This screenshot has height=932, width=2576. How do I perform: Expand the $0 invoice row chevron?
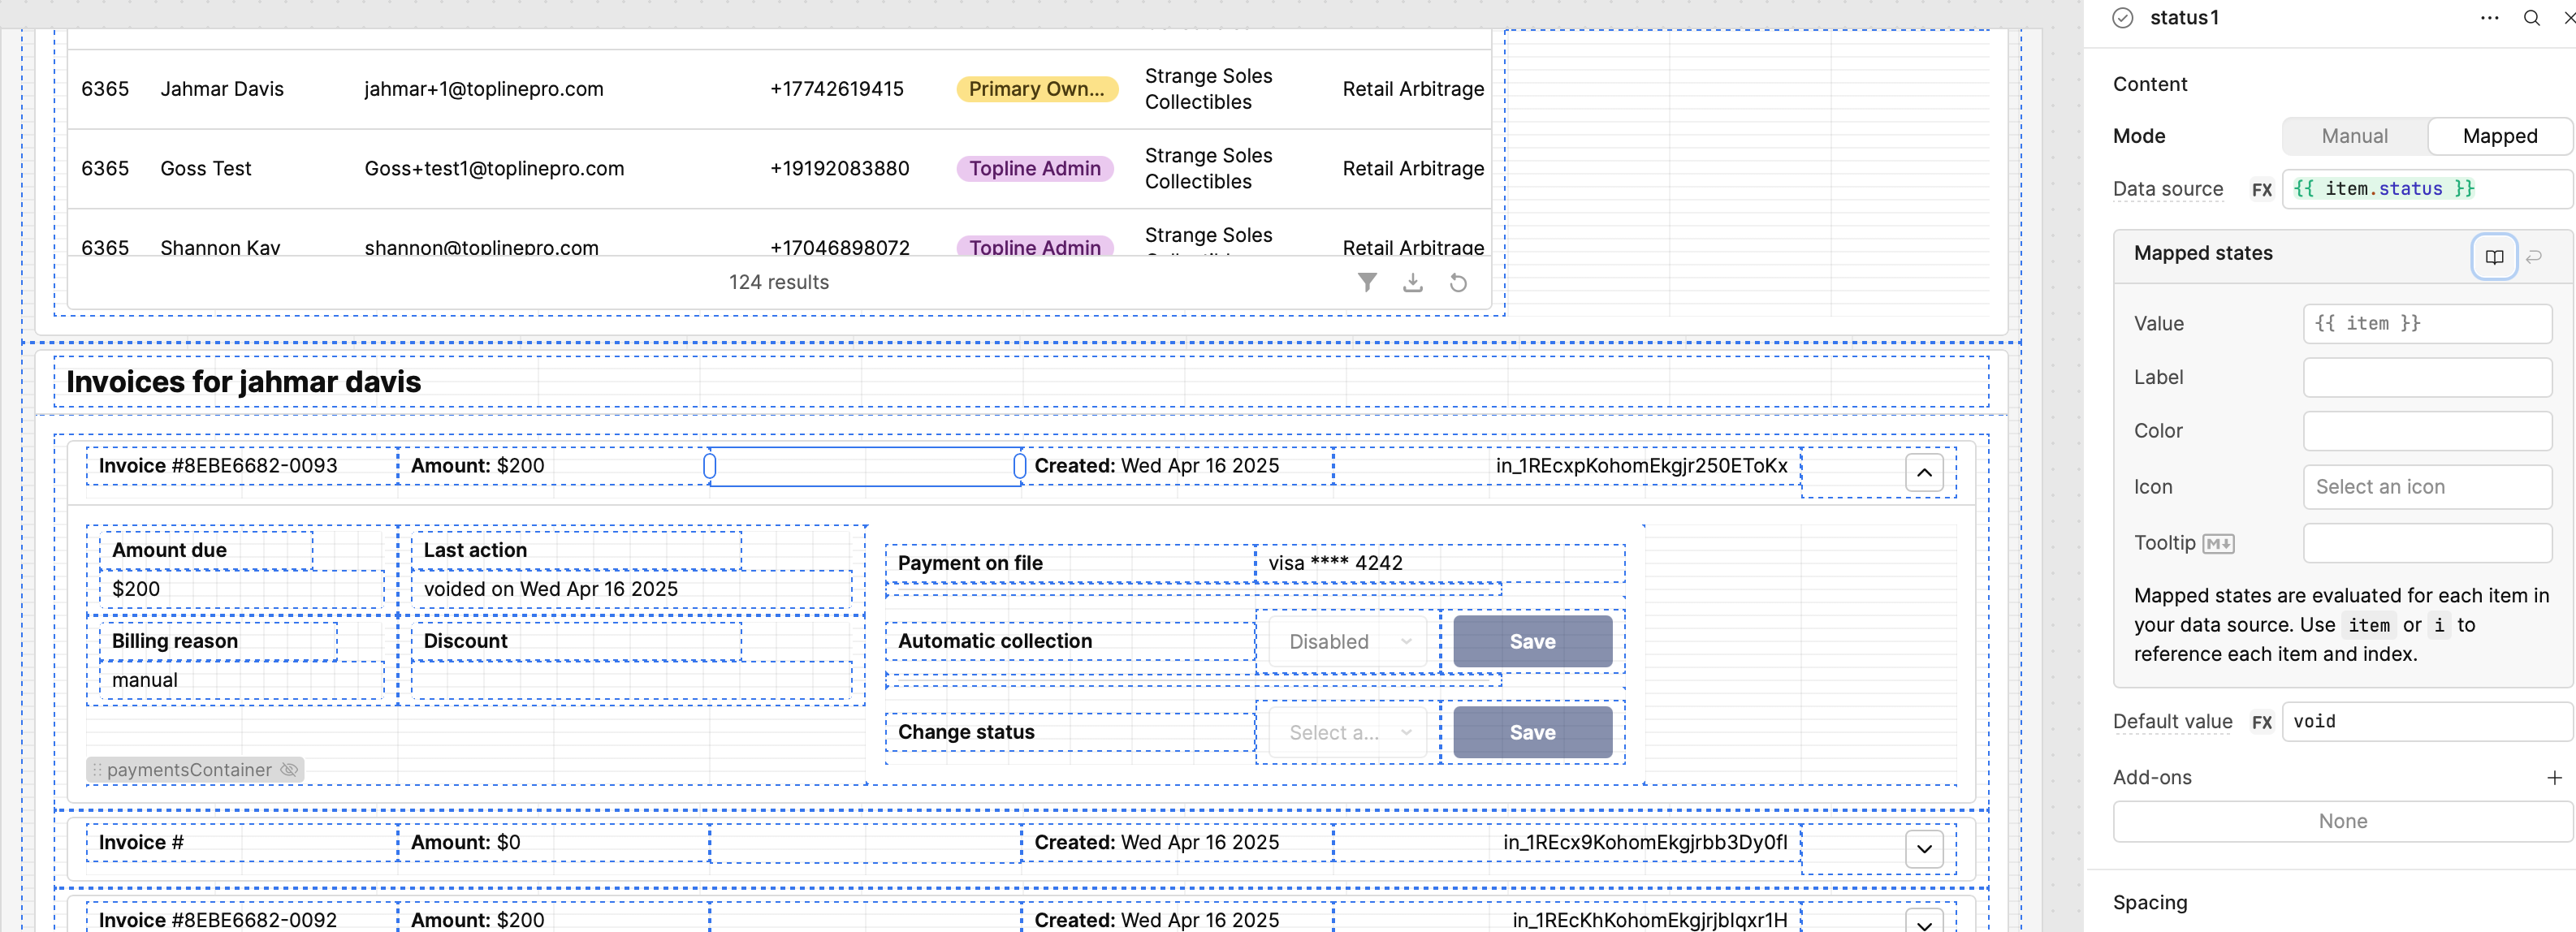coord(1924,850)
